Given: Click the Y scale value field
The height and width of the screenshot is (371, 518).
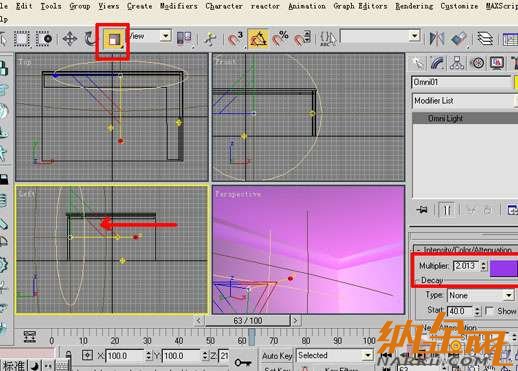Looking at the screenshot, I should tap(181, 356).
